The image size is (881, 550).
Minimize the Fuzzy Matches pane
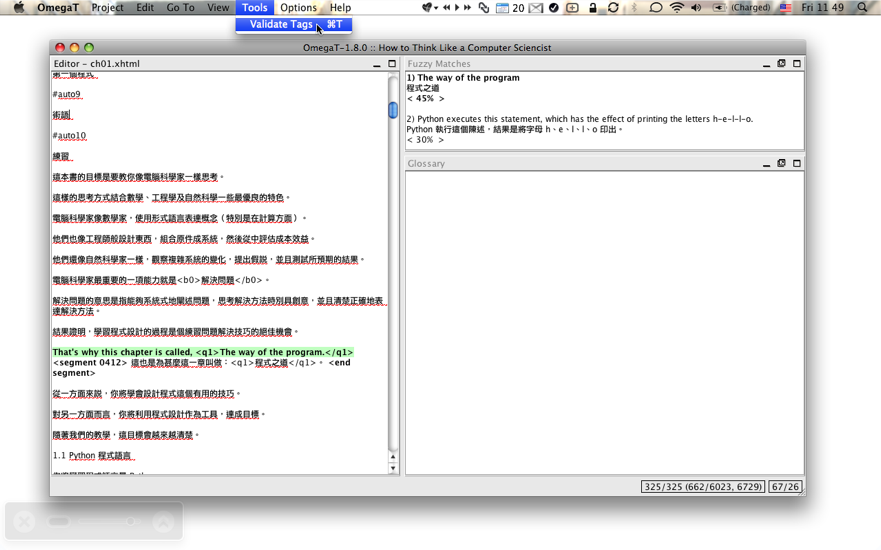pos(766,64)
